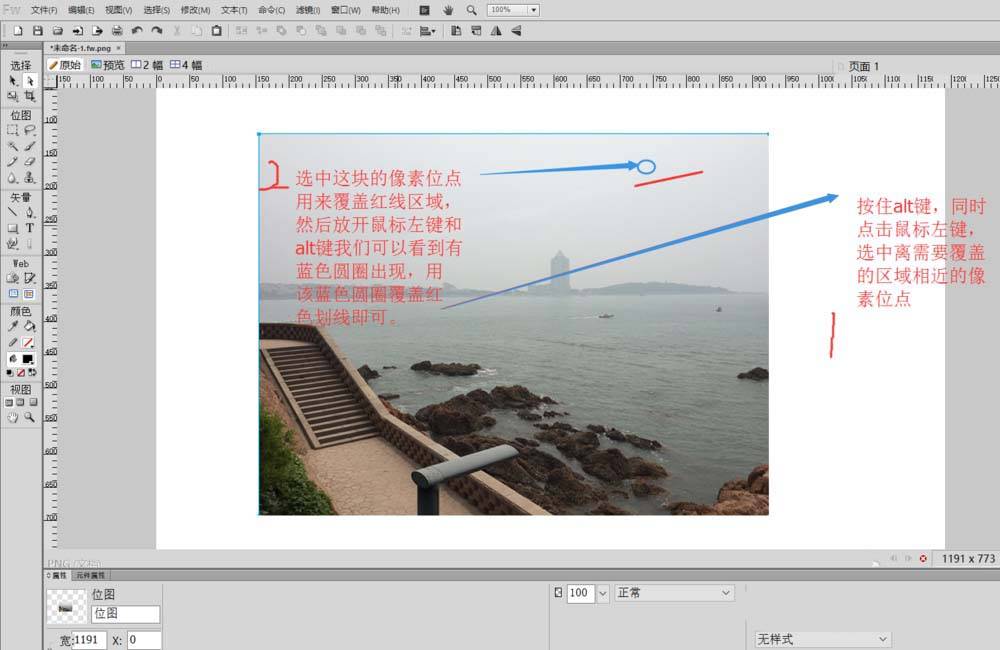
Task: Select the Zoom magnifier tool in toolbox
Action: [x=30, y=417]
